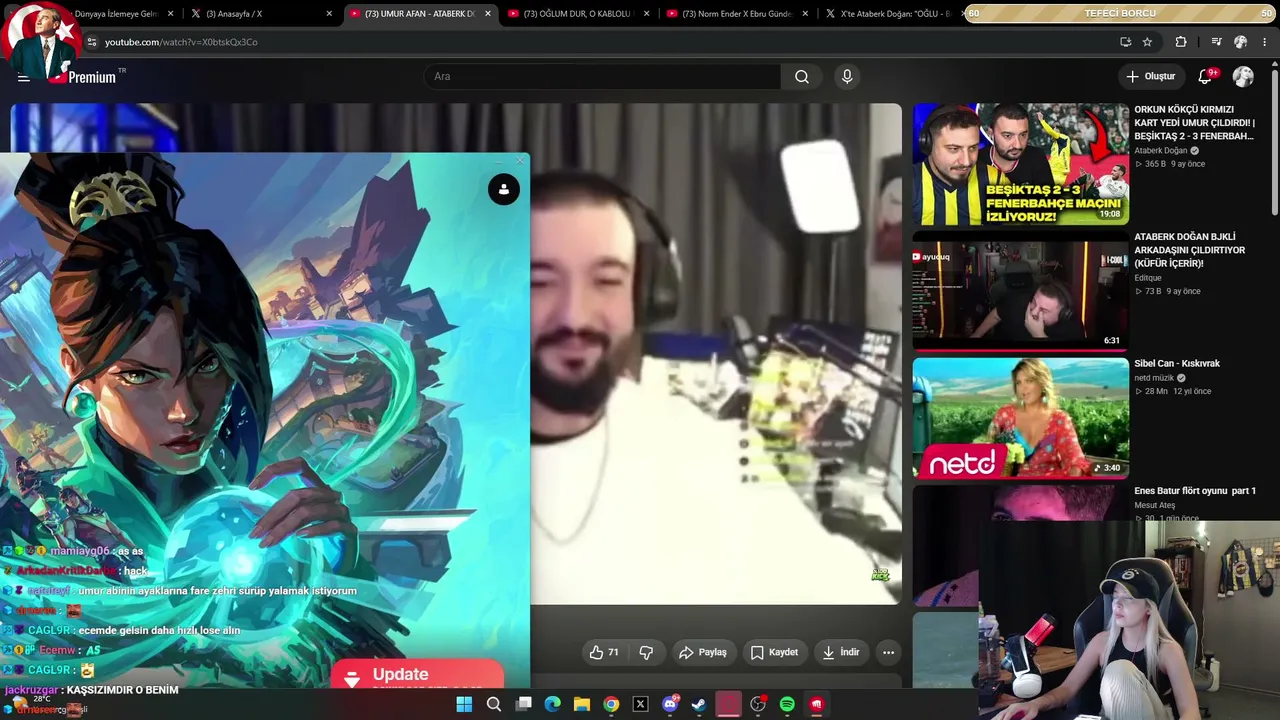Image resolution: width=1280 pixels, height=720 pixels.
Task: Click chat message 'ecemde gelsin daha hızlı lose alın'
Action: click(x=159, y=631)
